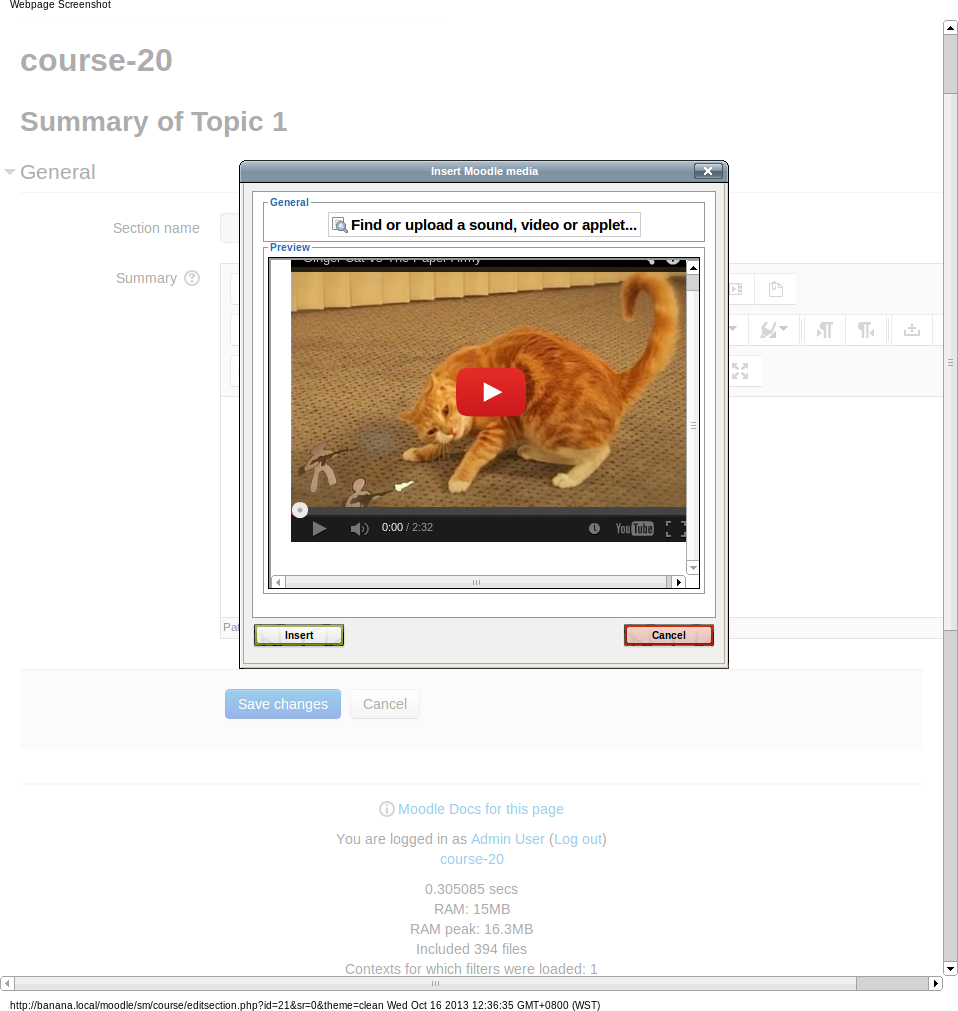Close the Insert Moodle media dialog window

pyautogui.click(x=708, y=171)
